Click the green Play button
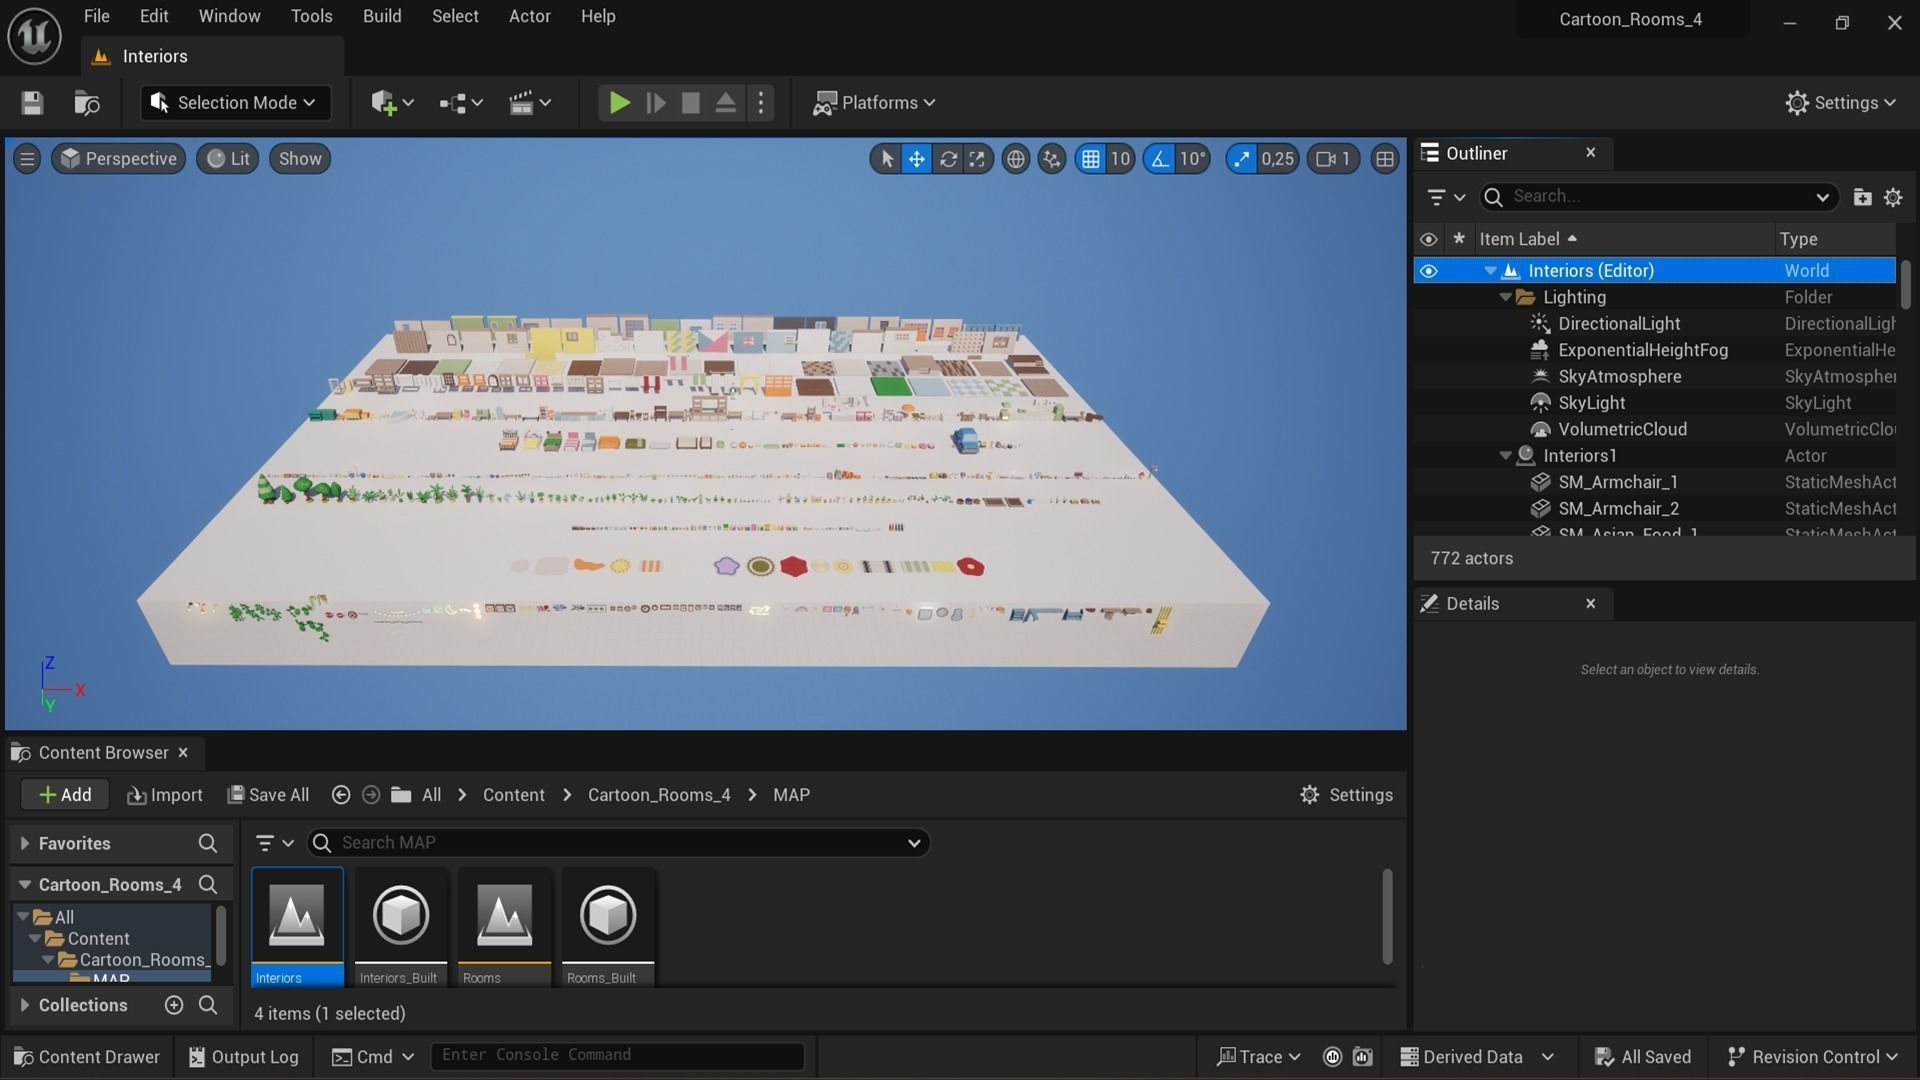The image size is (1920, 1080). point(619,103)
